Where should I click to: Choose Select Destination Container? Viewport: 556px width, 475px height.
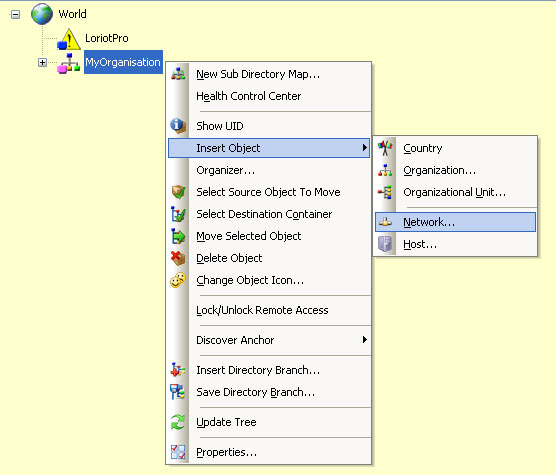point(269,214)
